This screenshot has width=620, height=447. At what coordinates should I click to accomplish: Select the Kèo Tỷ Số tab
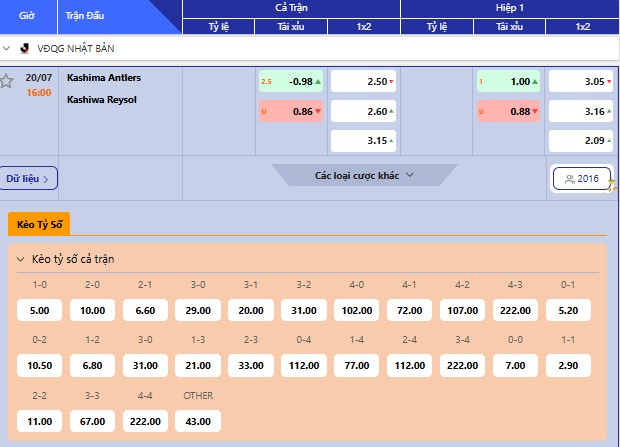point(39,224)
